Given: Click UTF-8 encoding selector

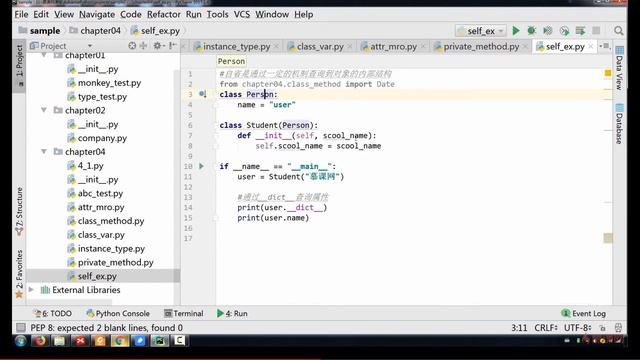Looking at the screenshot, I should 578,328.
